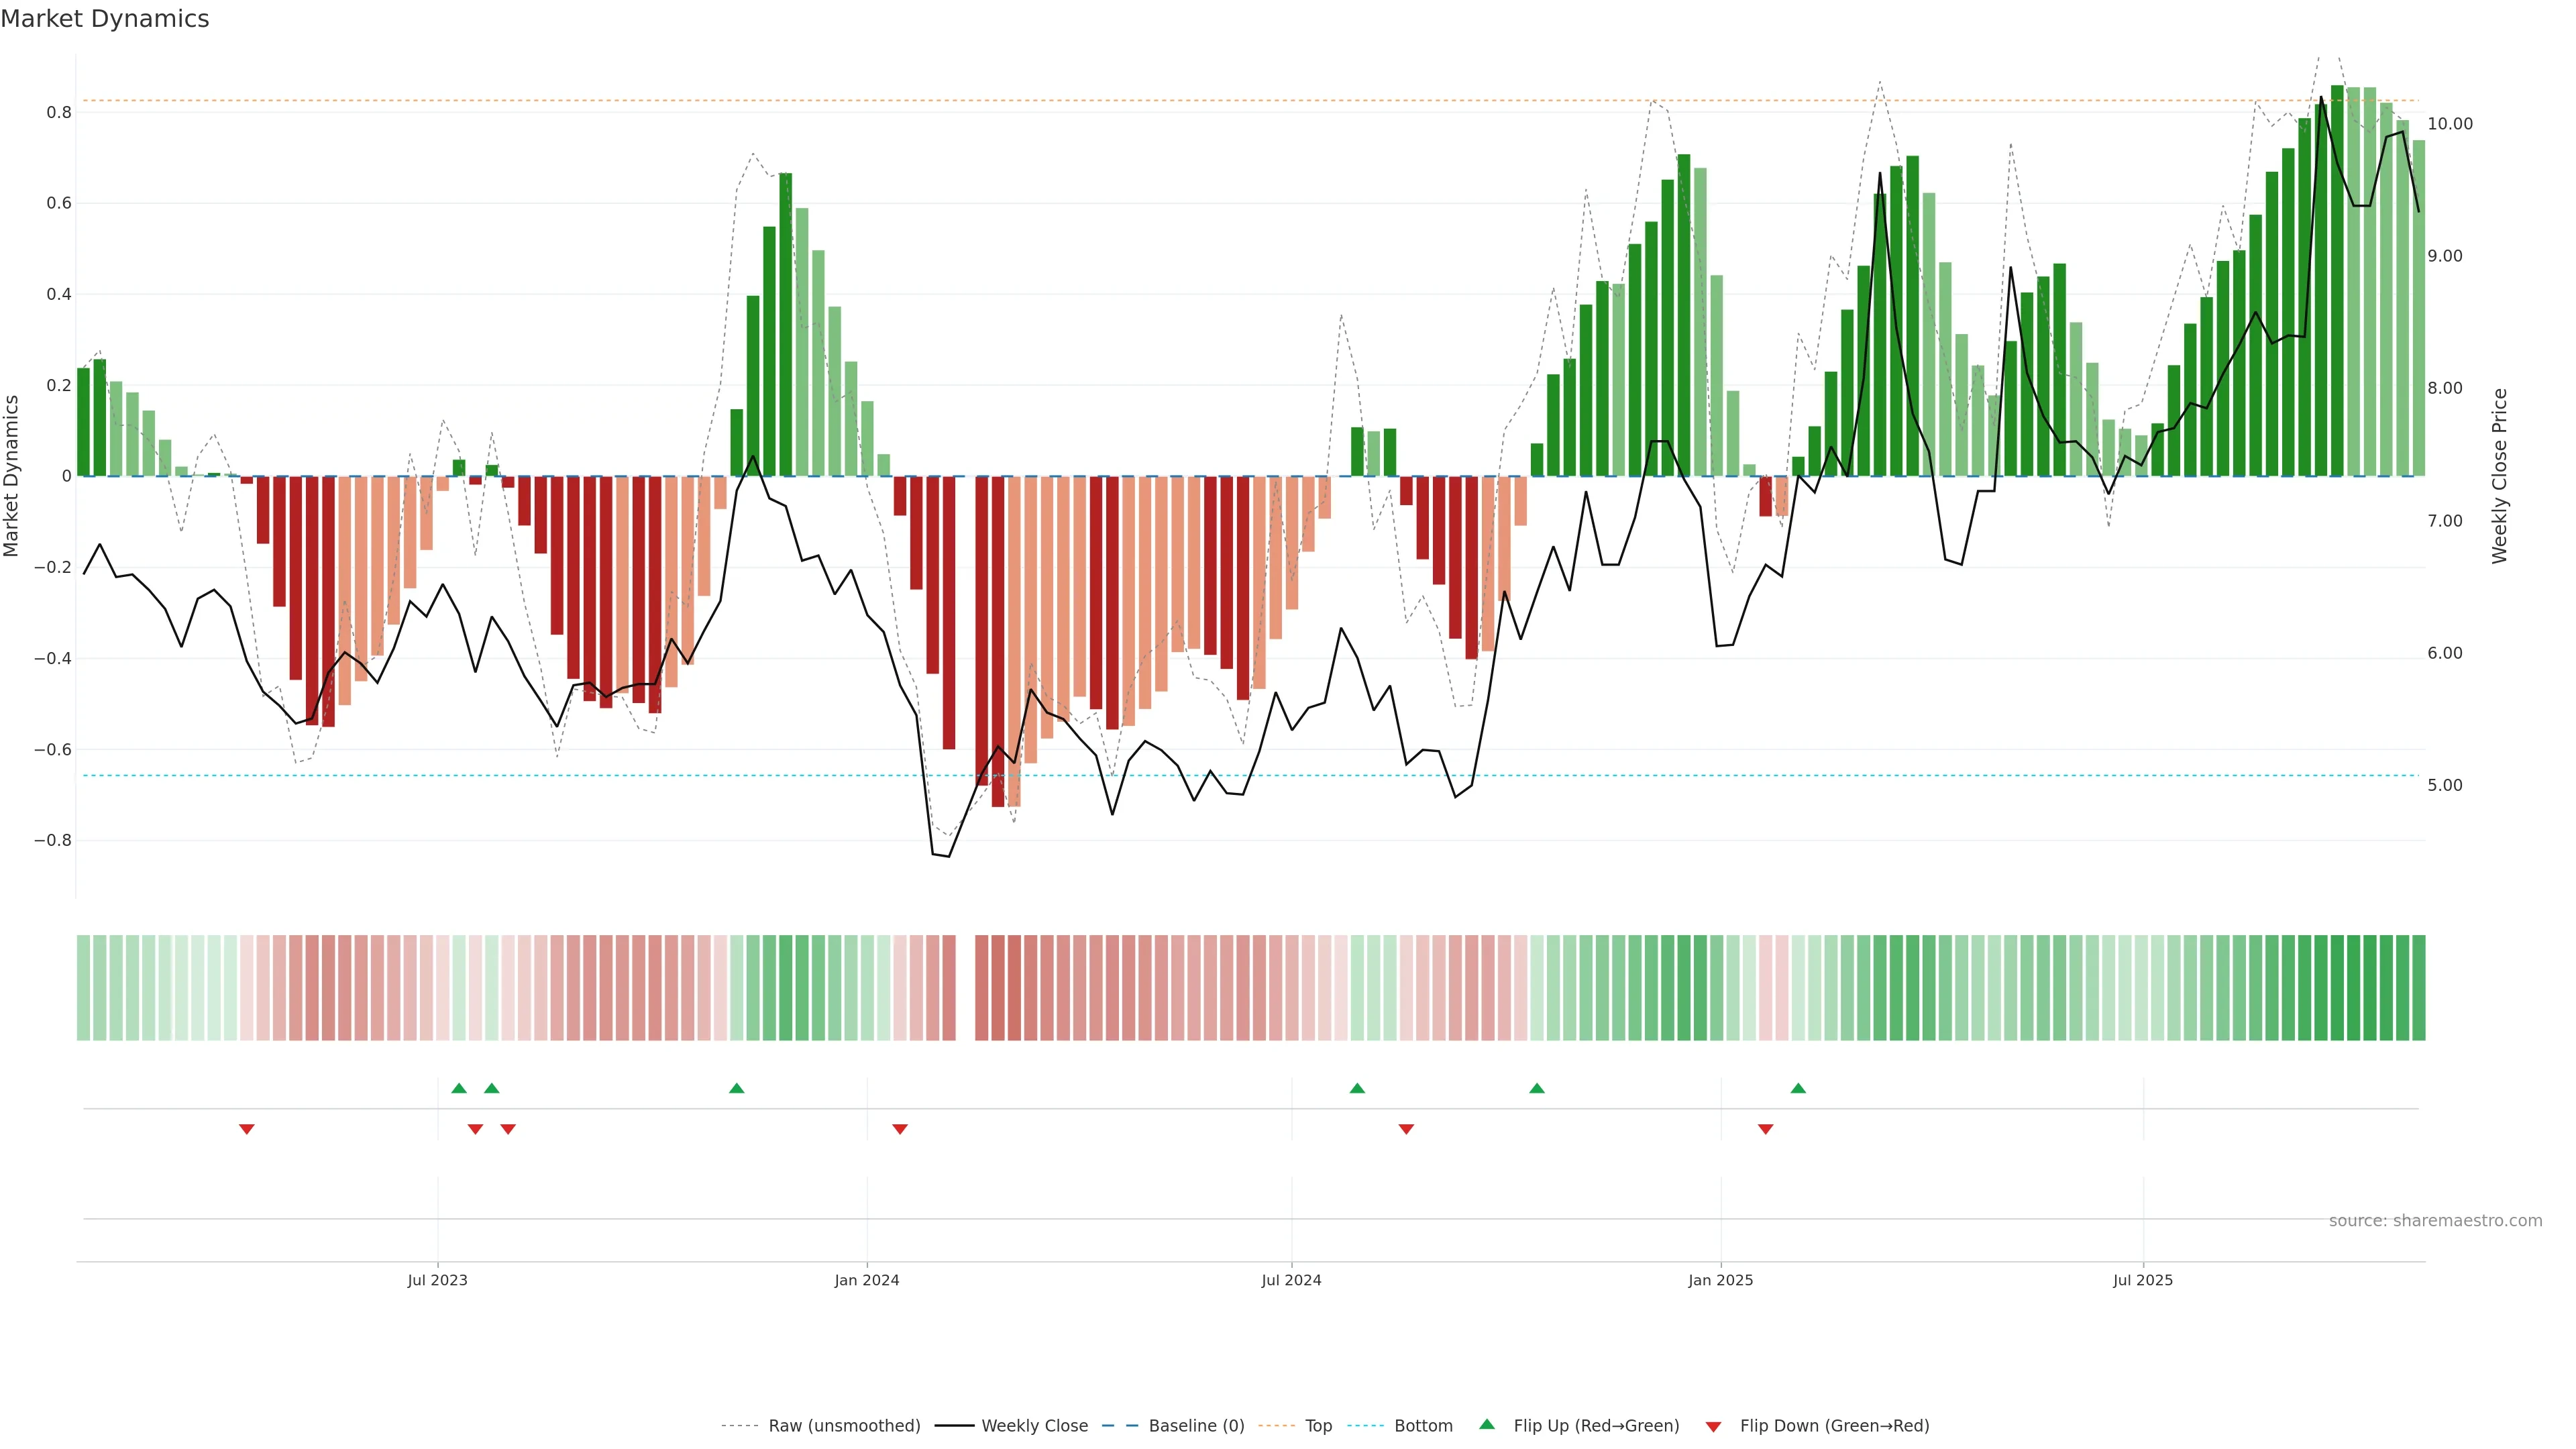Click the Jan 2025 x-axis label
This screenshot has width=2576, height=1449.
1720,1280
